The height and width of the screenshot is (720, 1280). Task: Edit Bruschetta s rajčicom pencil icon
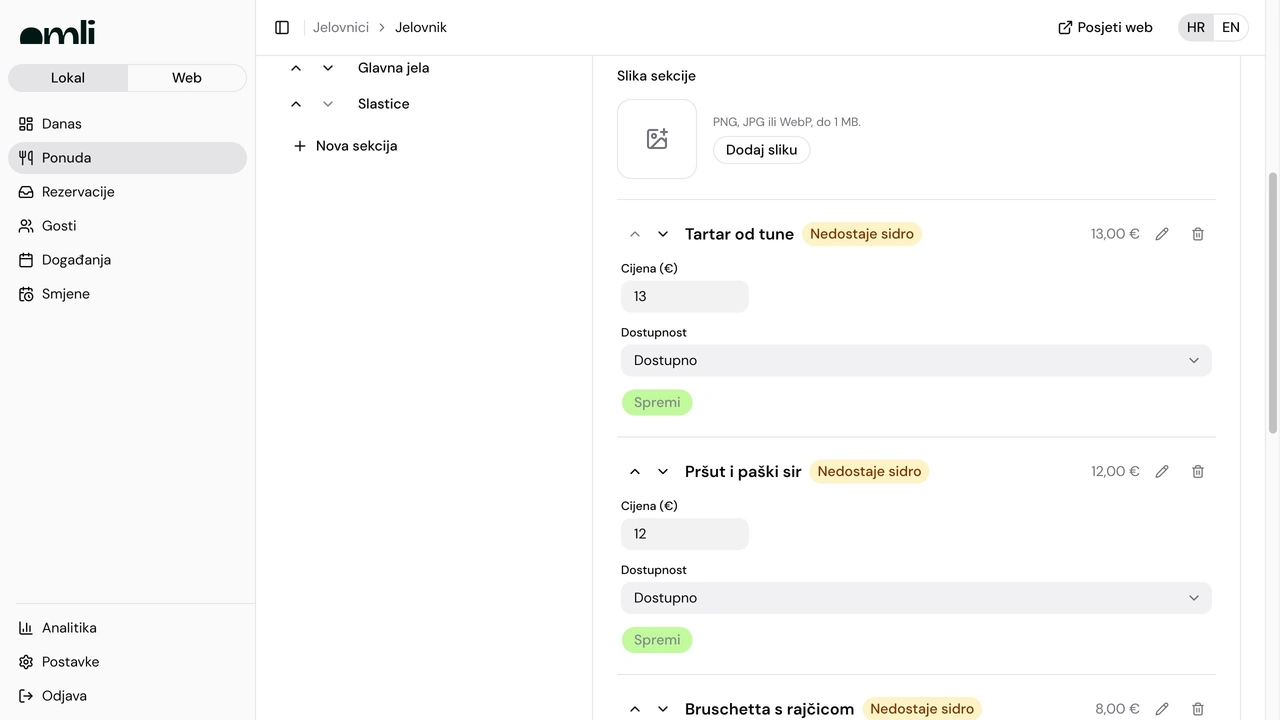point(1162,709)
